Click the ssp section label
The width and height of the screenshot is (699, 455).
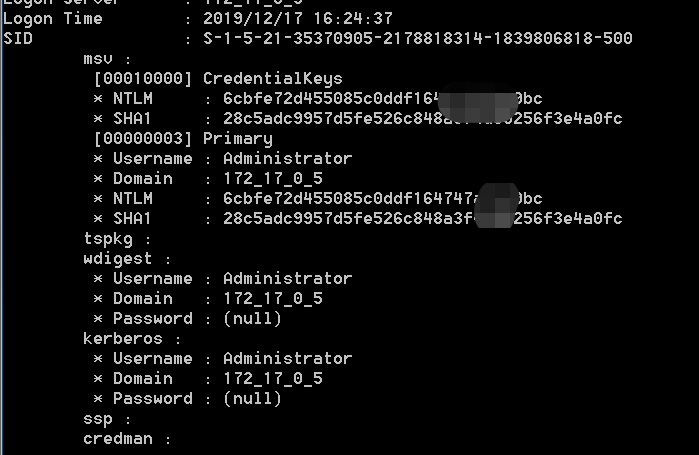(98, 419)
